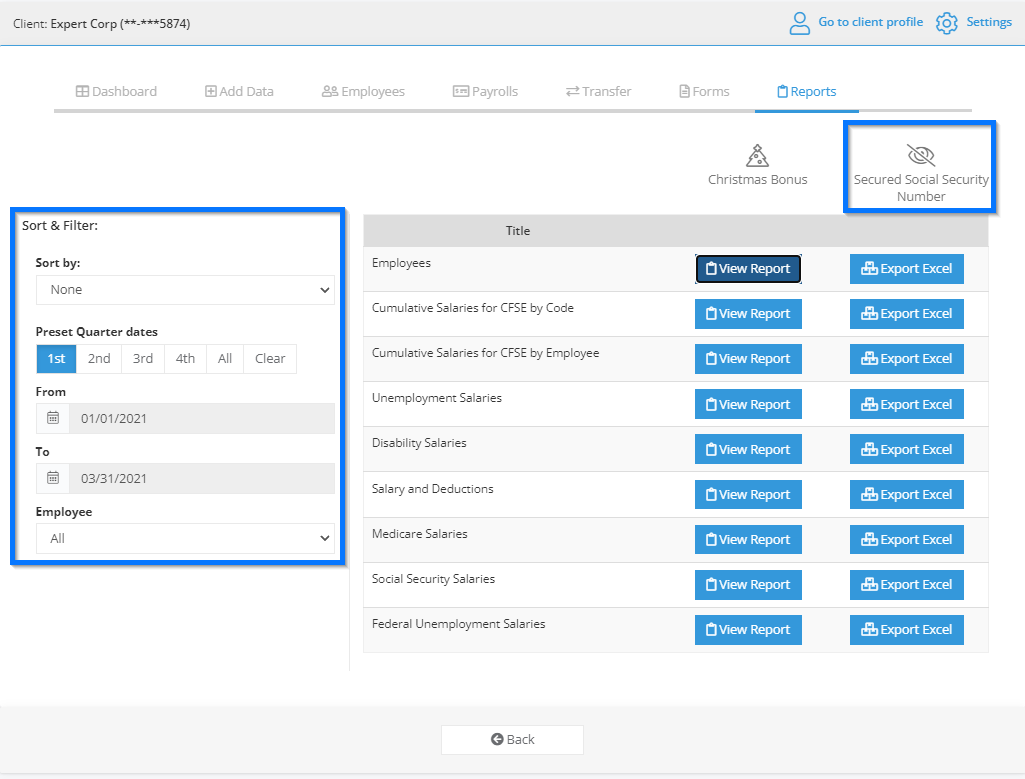Open the Payrolls tab
The image size is (1025, 779).
[x=485, y=91]
